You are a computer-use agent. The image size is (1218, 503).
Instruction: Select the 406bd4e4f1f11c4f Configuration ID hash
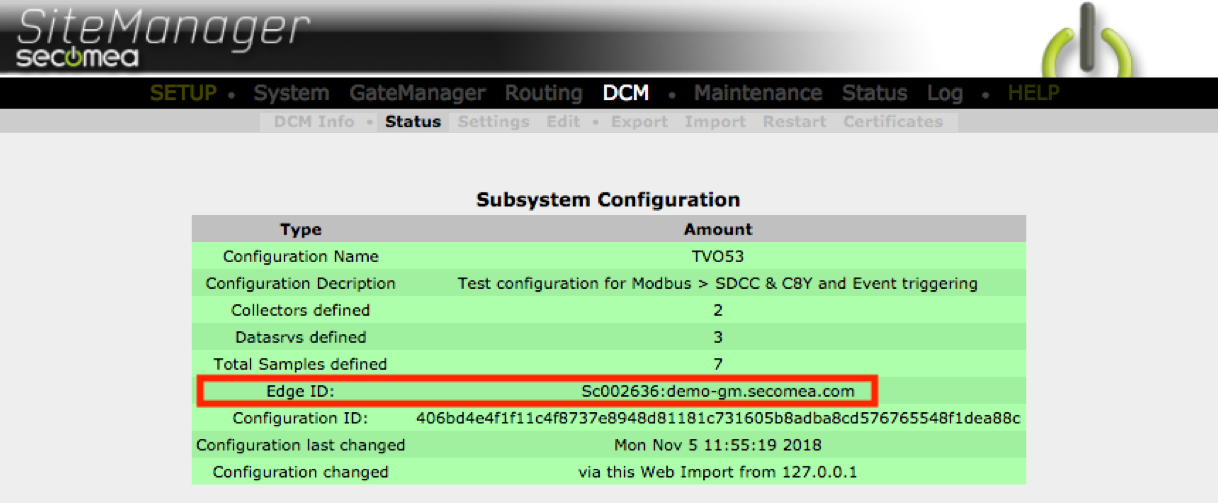coord(718,418)
